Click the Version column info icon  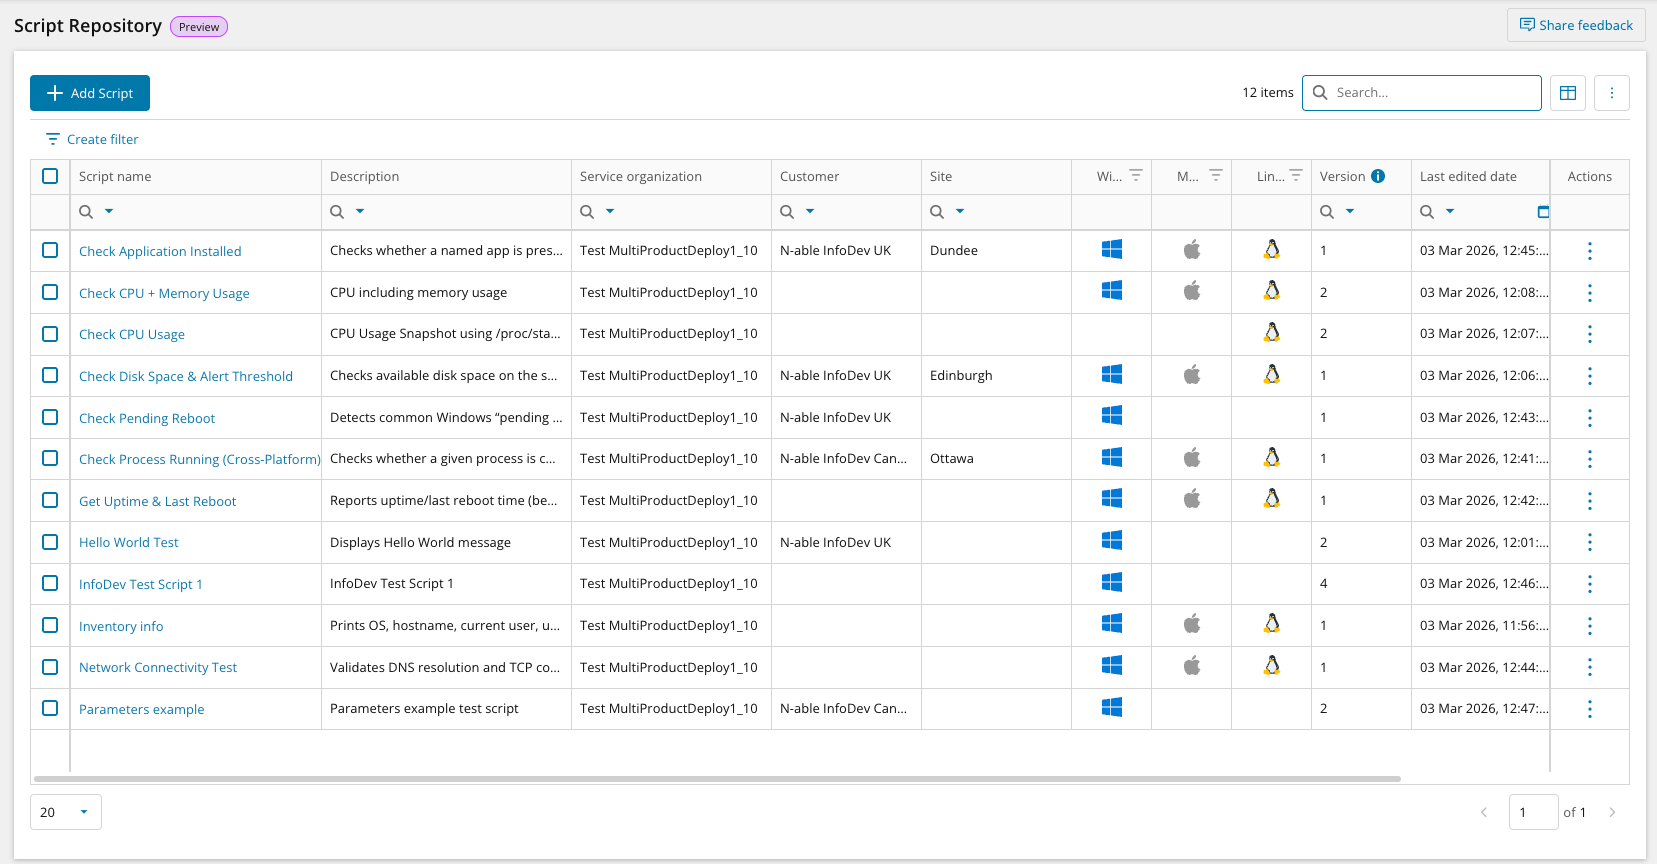click(x=1378, y=176)
